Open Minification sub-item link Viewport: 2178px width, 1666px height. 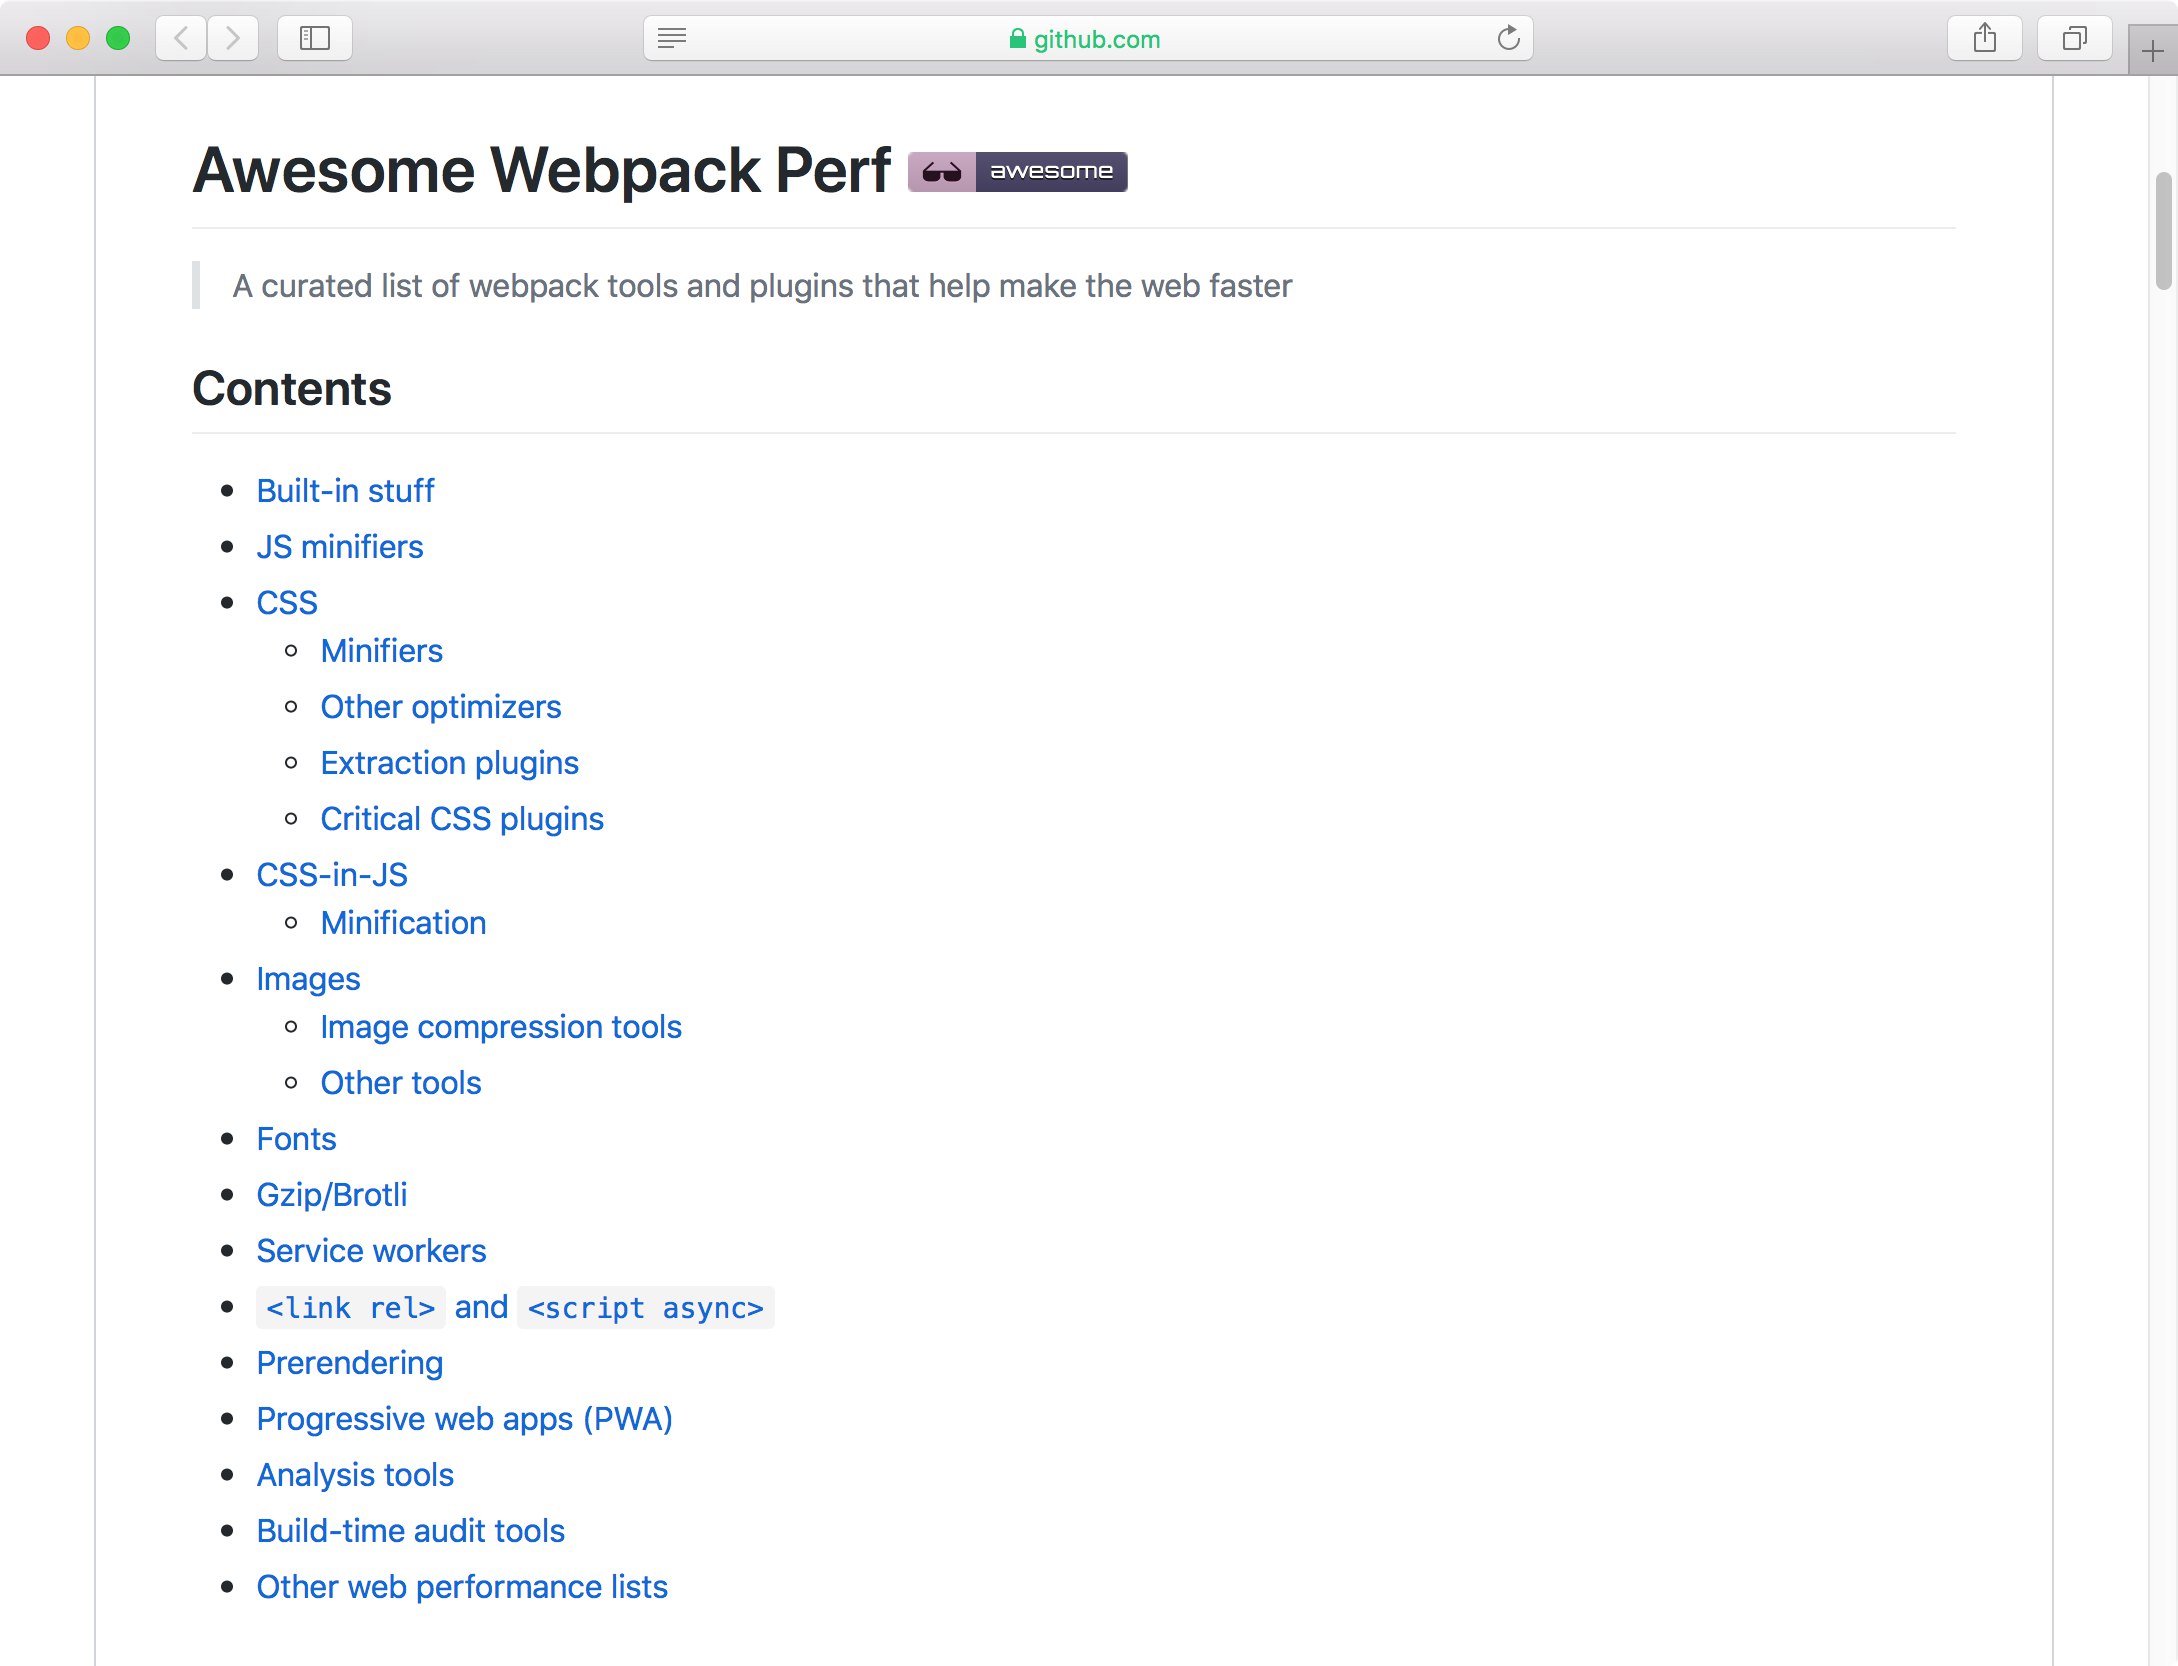(404, 922)
